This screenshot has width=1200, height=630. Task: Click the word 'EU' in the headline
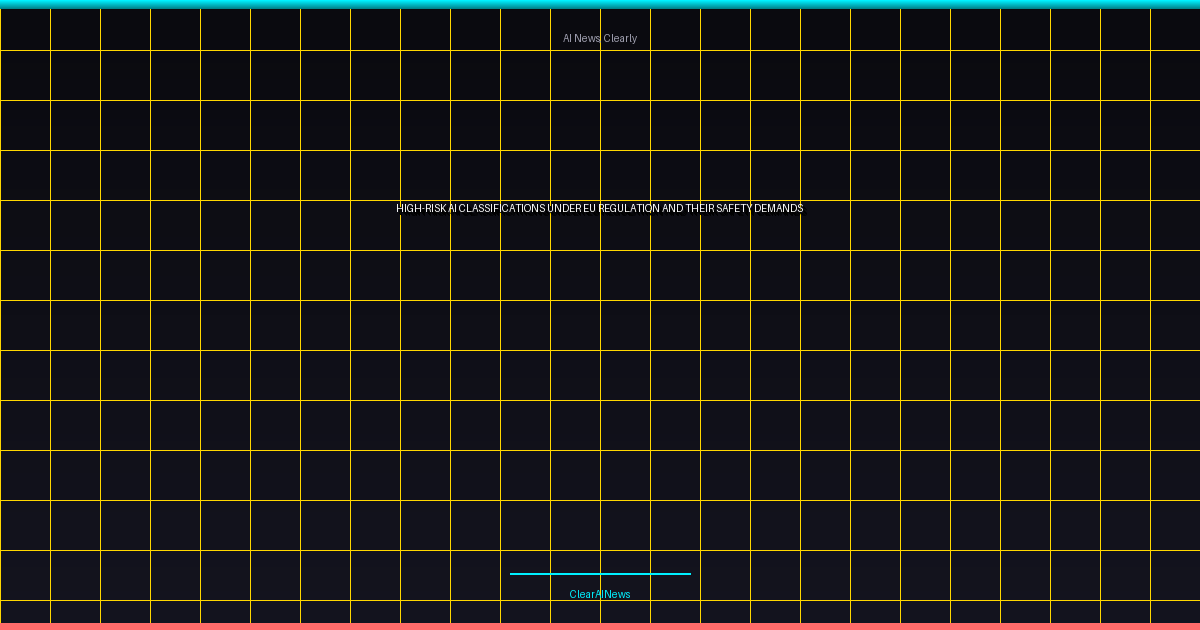(590, 208)
